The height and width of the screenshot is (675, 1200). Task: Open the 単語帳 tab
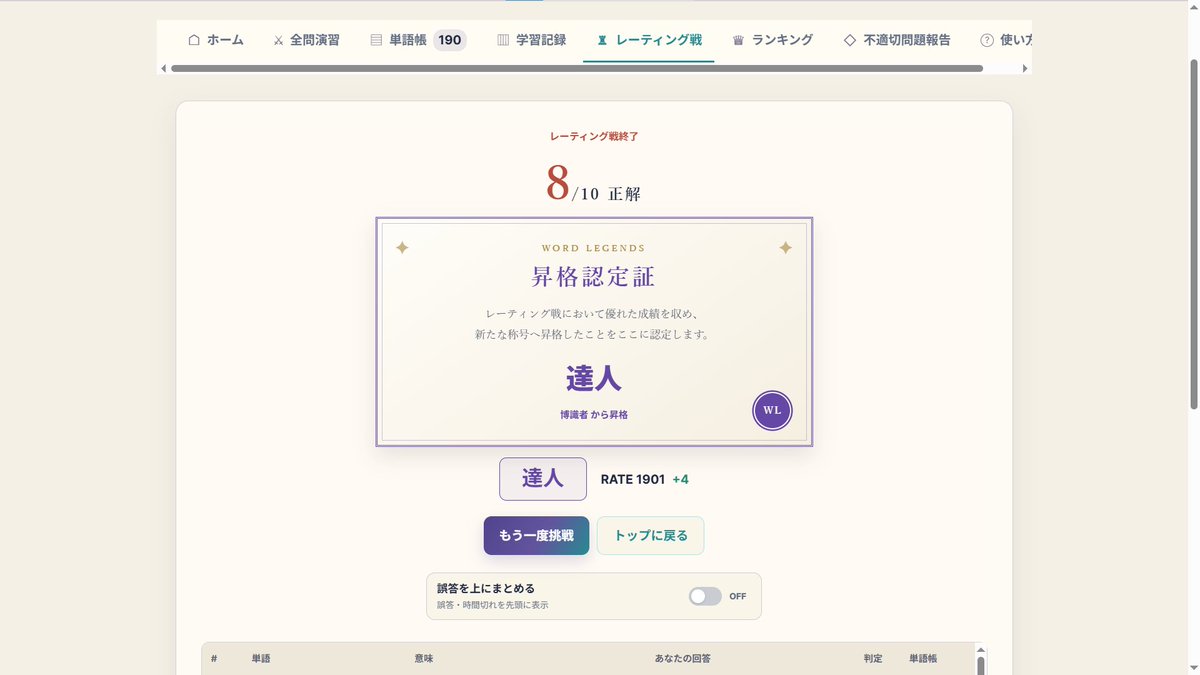pyautogui.click(x=418, y=40)
